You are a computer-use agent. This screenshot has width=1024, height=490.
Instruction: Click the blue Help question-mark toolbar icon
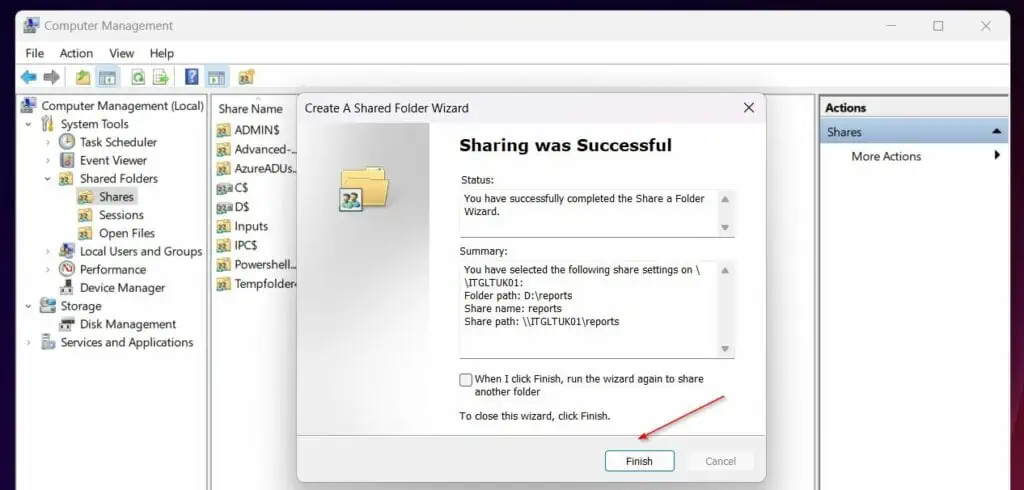191,77
